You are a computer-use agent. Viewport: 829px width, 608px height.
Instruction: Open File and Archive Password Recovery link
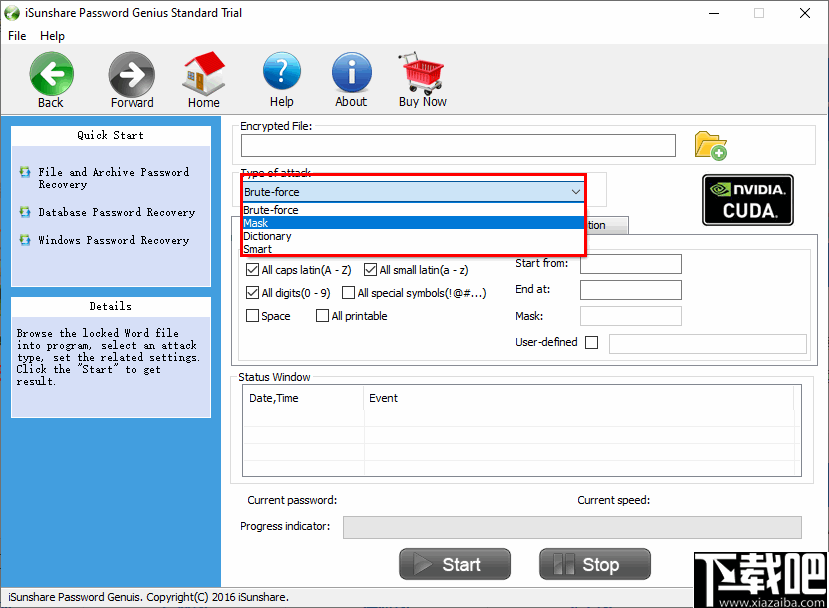pyautogui.click(x=114, y=178)
